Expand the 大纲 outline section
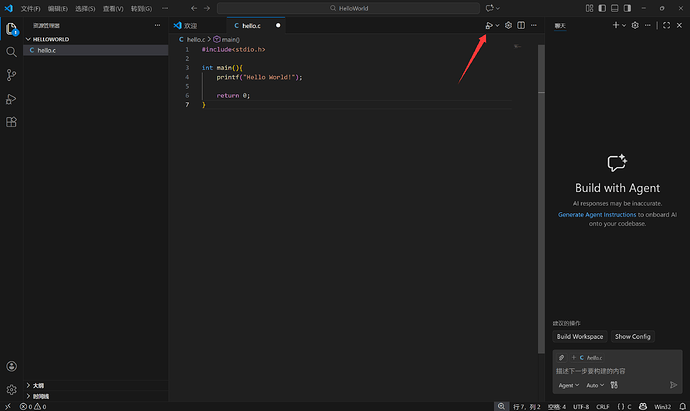The height and width of the screenshot is (411, 690). click(95, 385)
